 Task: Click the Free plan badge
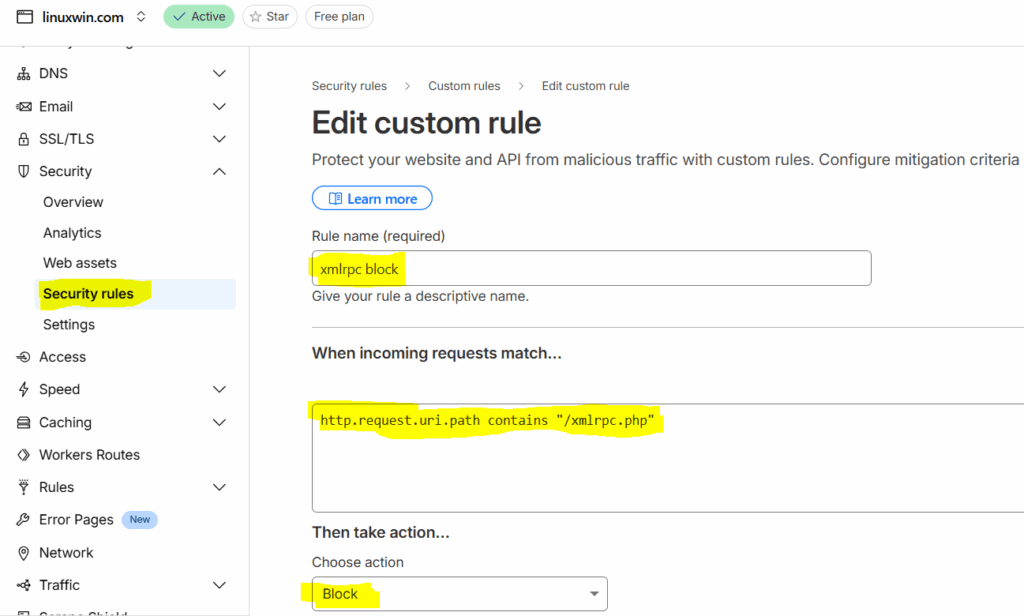tap(340, 17)
